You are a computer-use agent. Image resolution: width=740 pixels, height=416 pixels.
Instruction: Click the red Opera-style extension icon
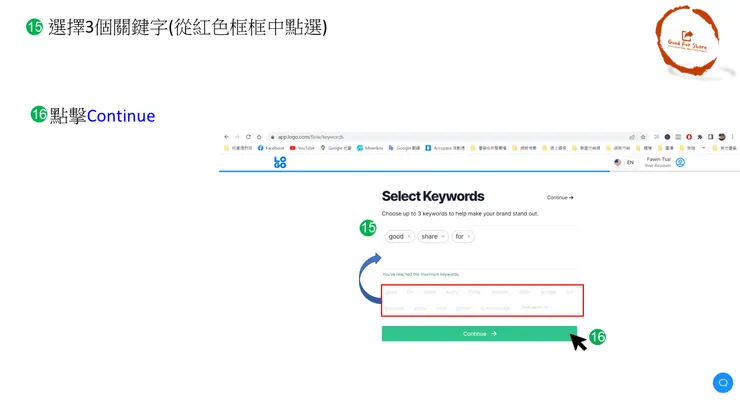click(x=689, y=137)
